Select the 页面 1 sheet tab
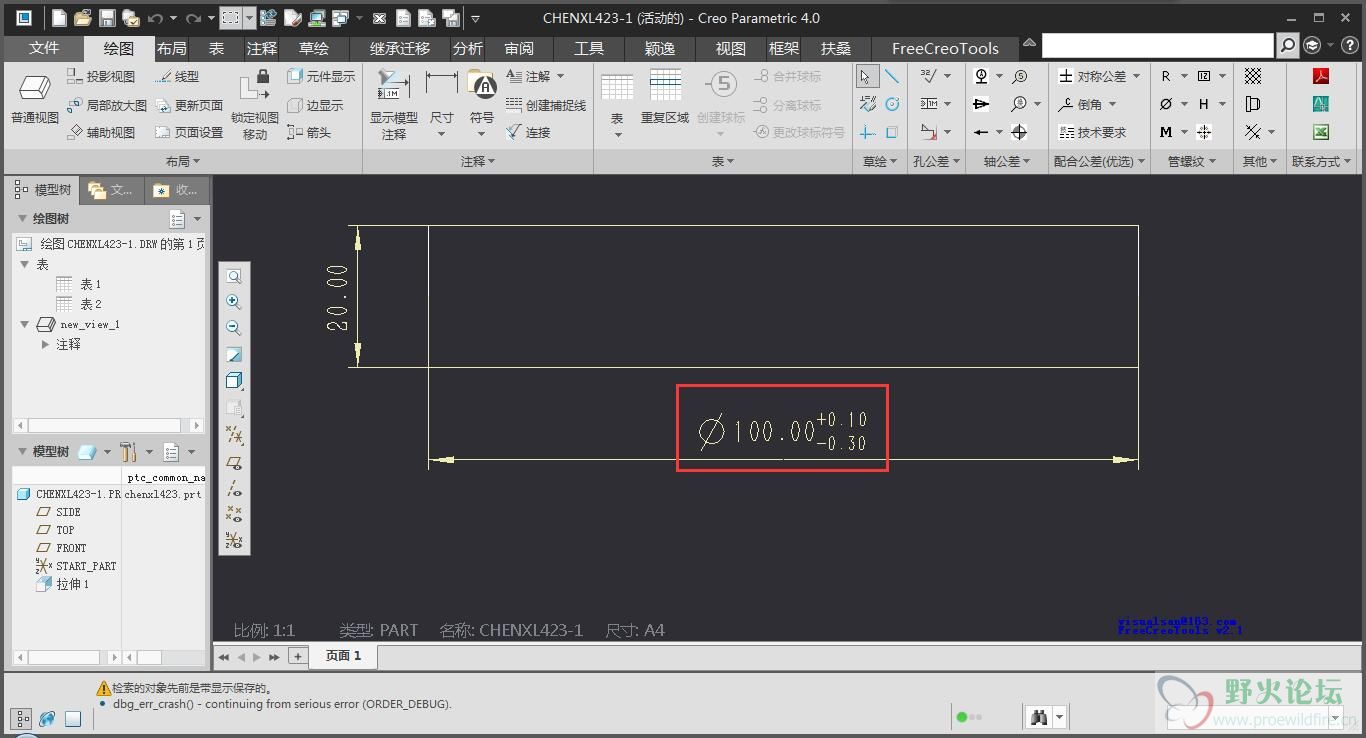Screen dimensions: 1366x738 coord(343,656)
